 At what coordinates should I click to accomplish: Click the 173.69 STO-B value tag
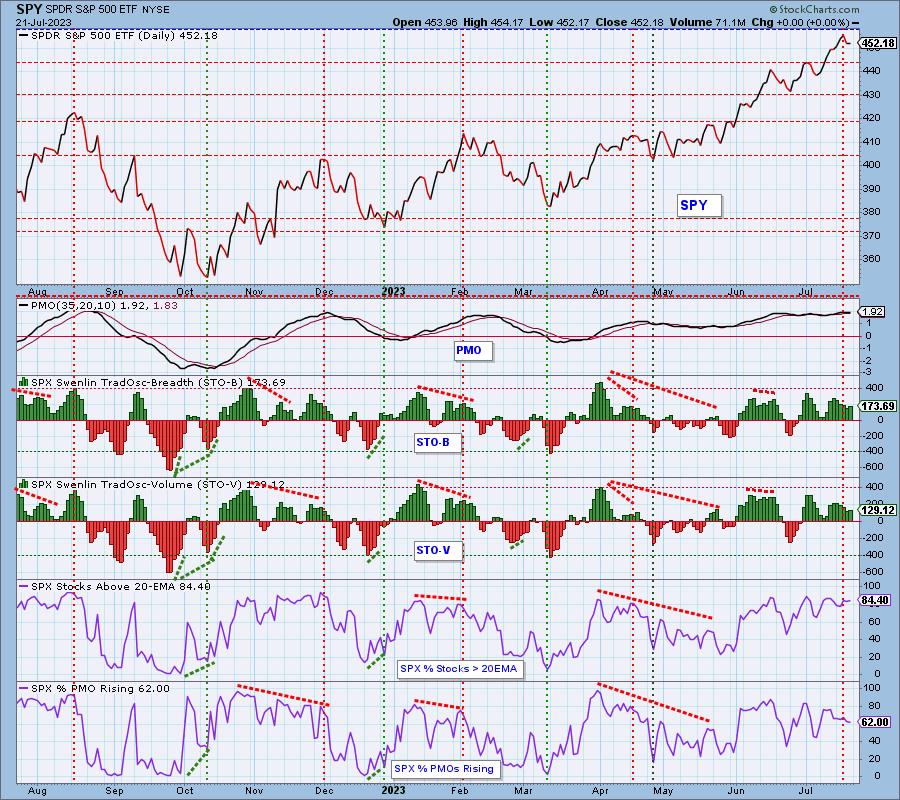click(x=879, y=406)
